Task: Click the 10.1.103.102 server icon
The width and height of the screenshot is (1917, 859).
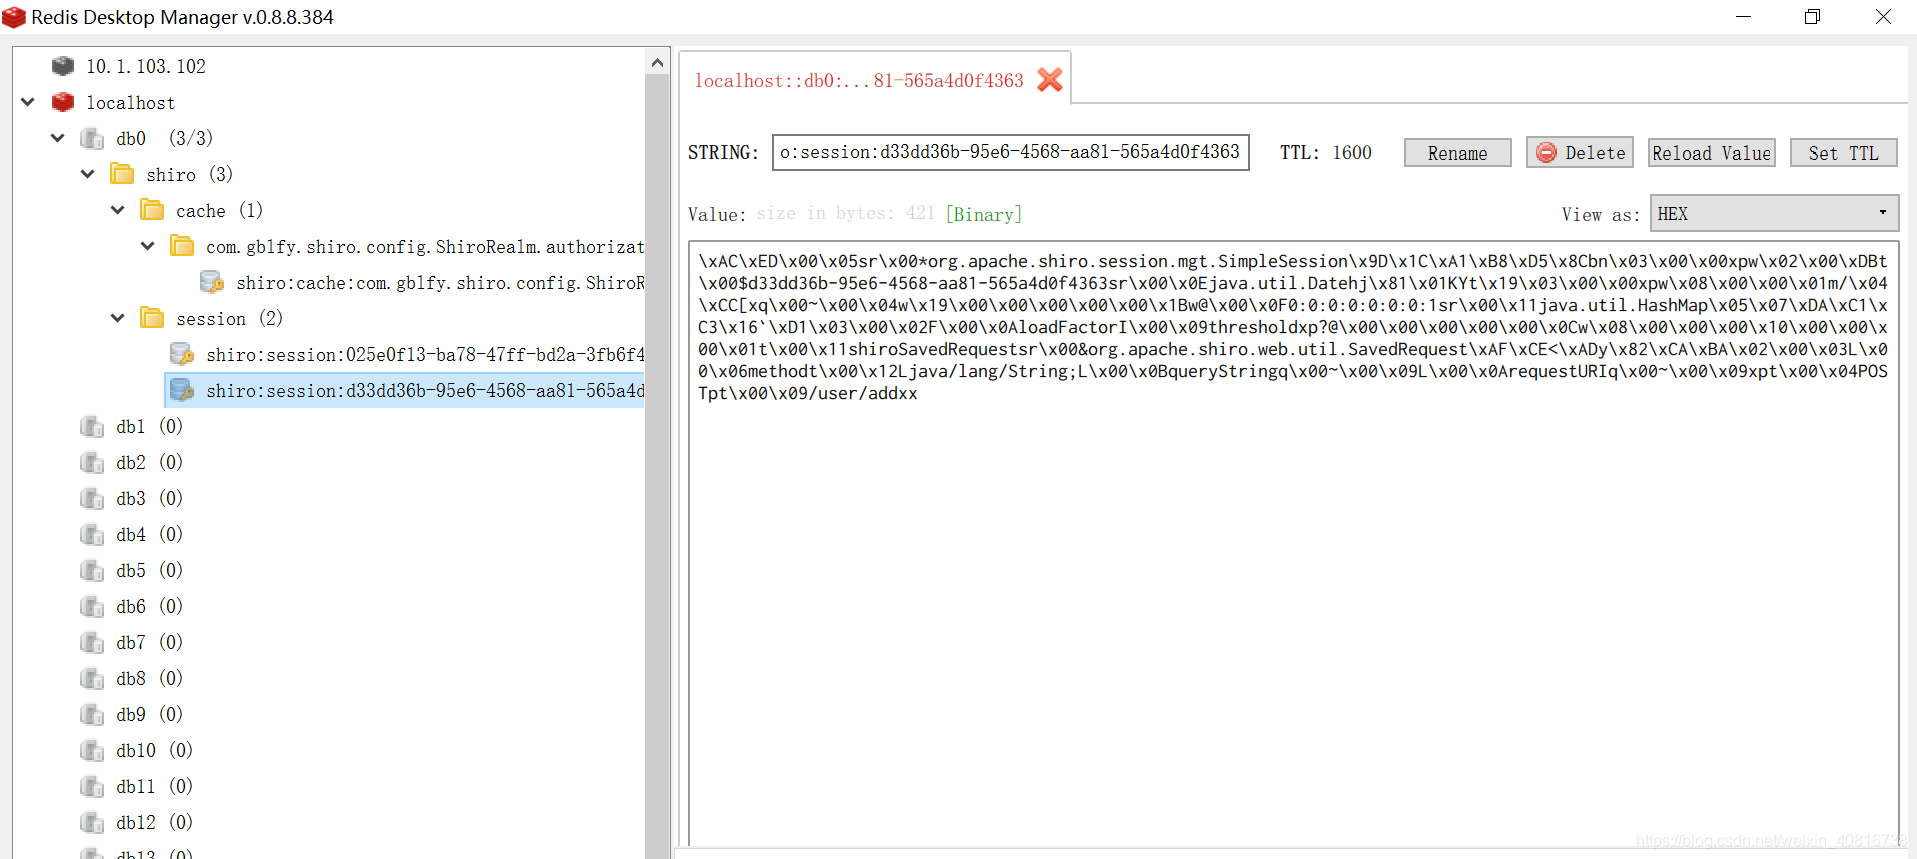Action: pyautogui.click(x=63, y=66)
